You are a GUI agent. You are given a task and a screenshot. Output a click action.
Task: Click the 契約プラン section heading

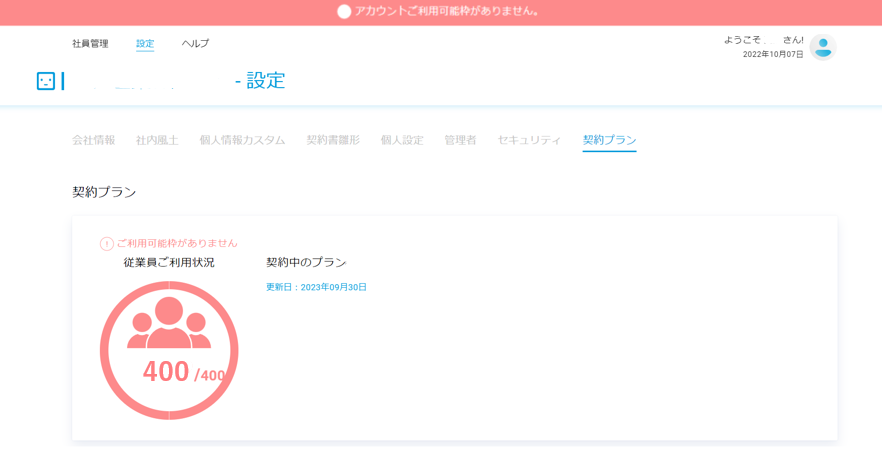[x=104, y=192]
